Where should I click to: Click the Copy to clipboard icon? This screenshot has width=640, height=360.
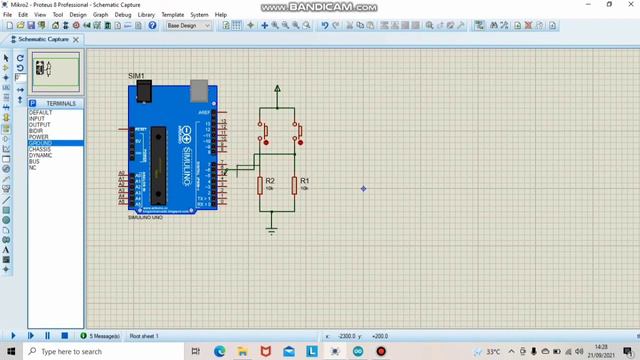[x=360, y=25]
